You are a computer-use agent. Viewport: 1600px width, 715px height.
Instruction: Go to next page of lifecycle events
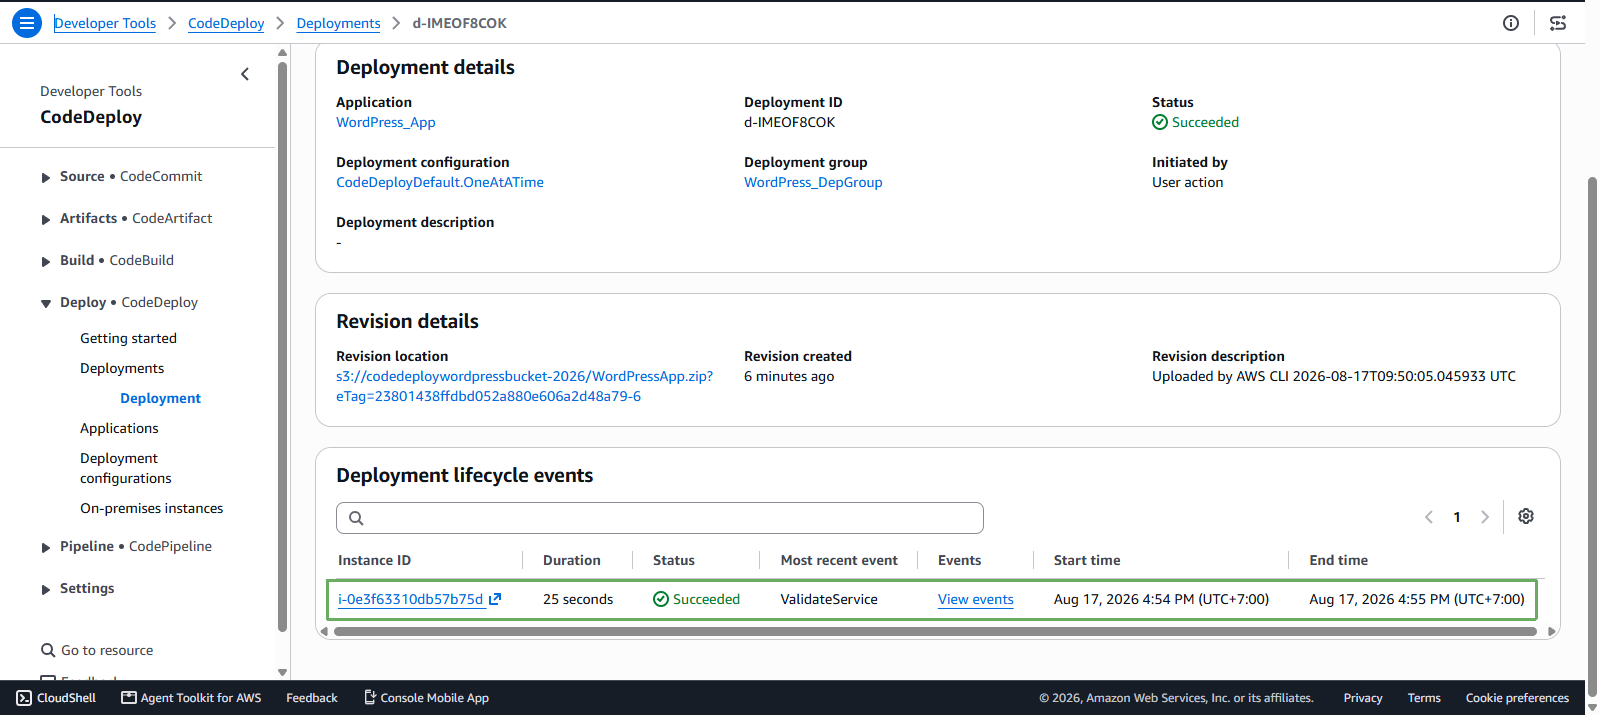pyautogui.click(x=1485, y=517)
